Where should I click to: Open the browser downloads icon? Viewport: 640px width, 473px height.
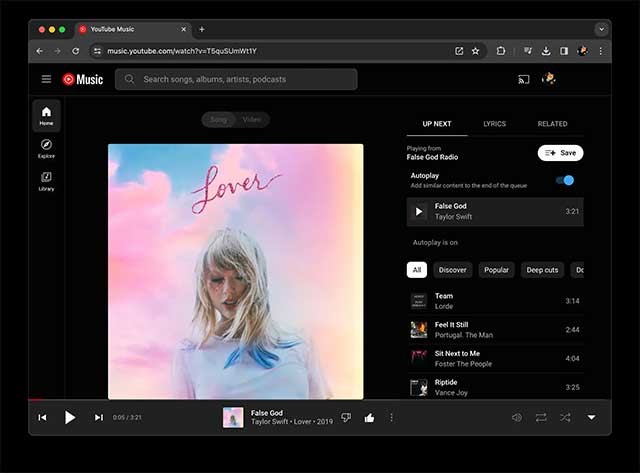coord(546,51)
